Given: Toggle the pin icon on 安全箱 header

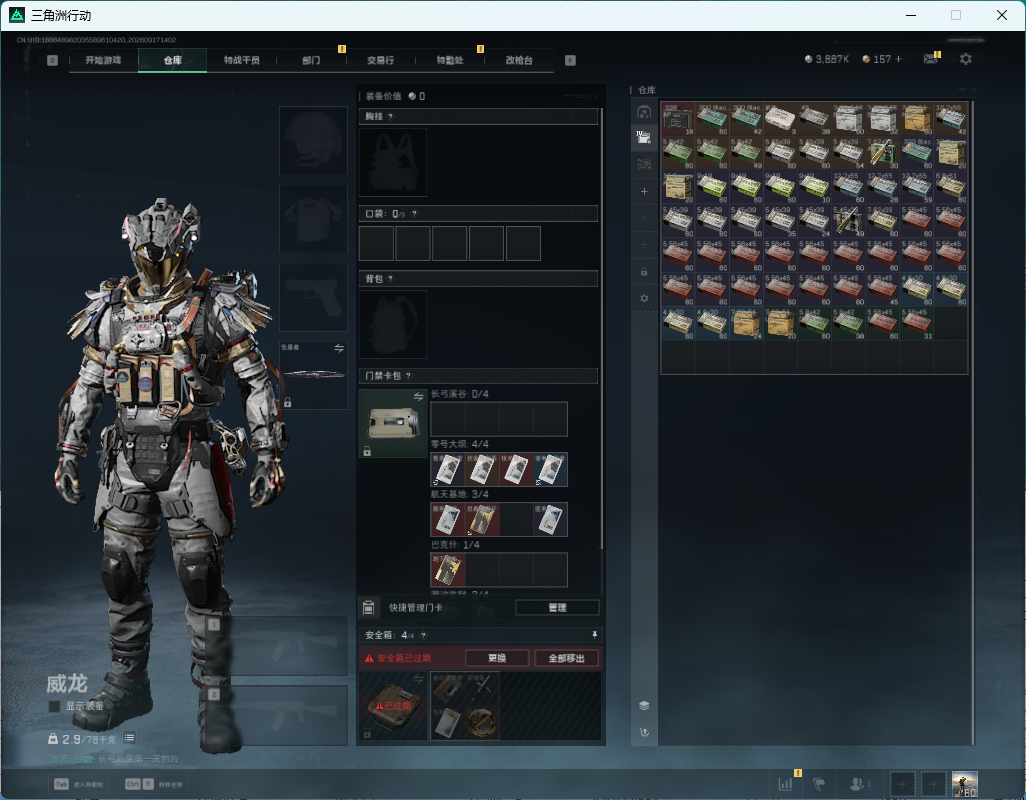Looking at the screenshot, I should tap(594, 635).
